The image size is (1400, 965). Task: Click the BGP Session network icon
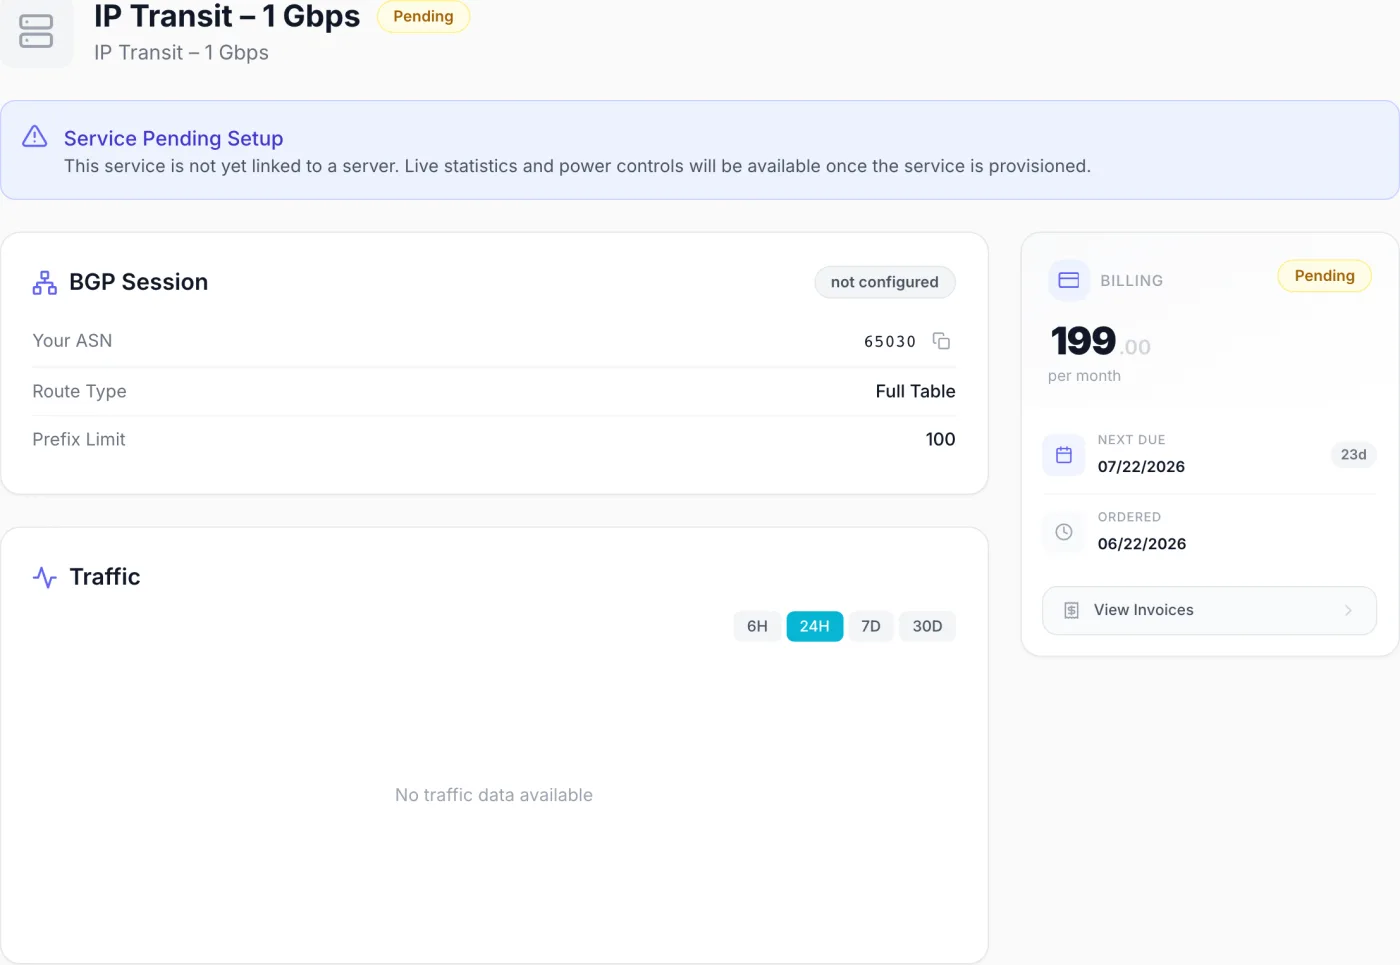(45, 283)
